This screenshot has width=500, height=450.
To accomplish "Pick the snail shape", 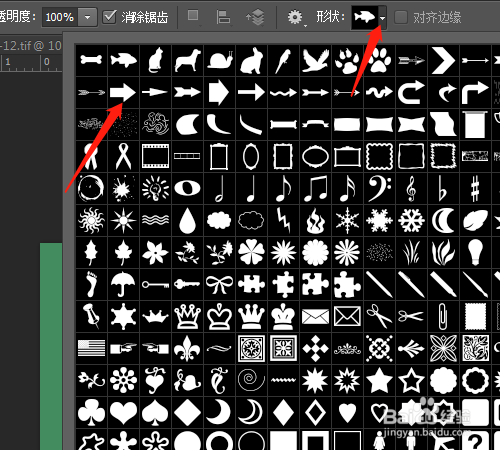I will coord(219,60).
